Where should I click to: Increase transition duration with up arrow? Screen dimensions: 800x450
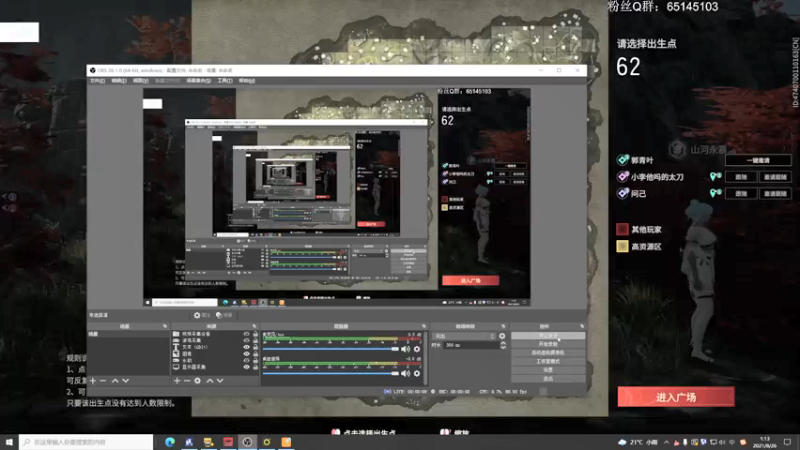(503, 343)
